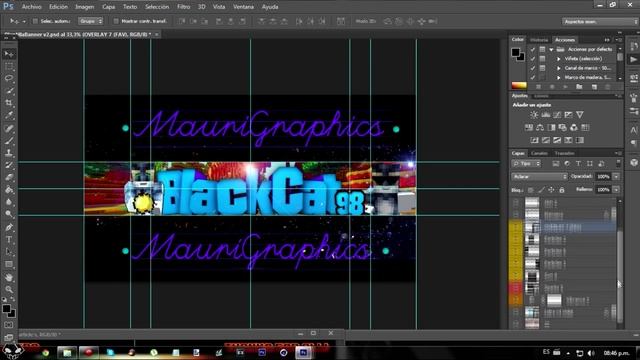The width and height of the screenshot is (640, 360).
Task: Toggle lock position for layer
Action: click(x=551, y=190)
